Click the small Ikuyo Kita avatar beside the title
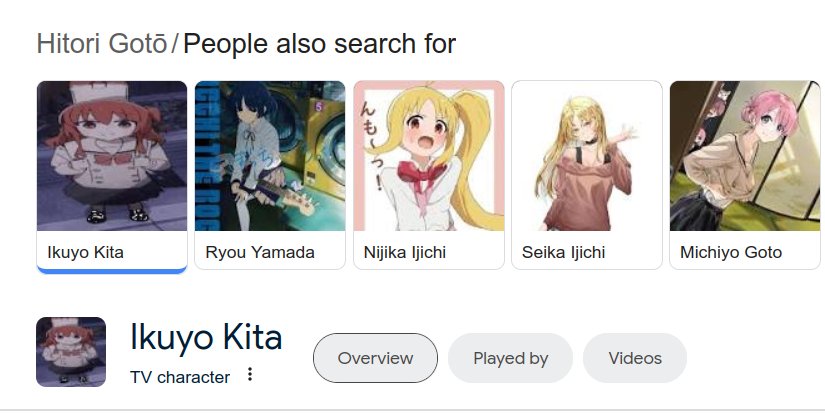Viewport: 825px width, 413px height. tap(71, 352)
